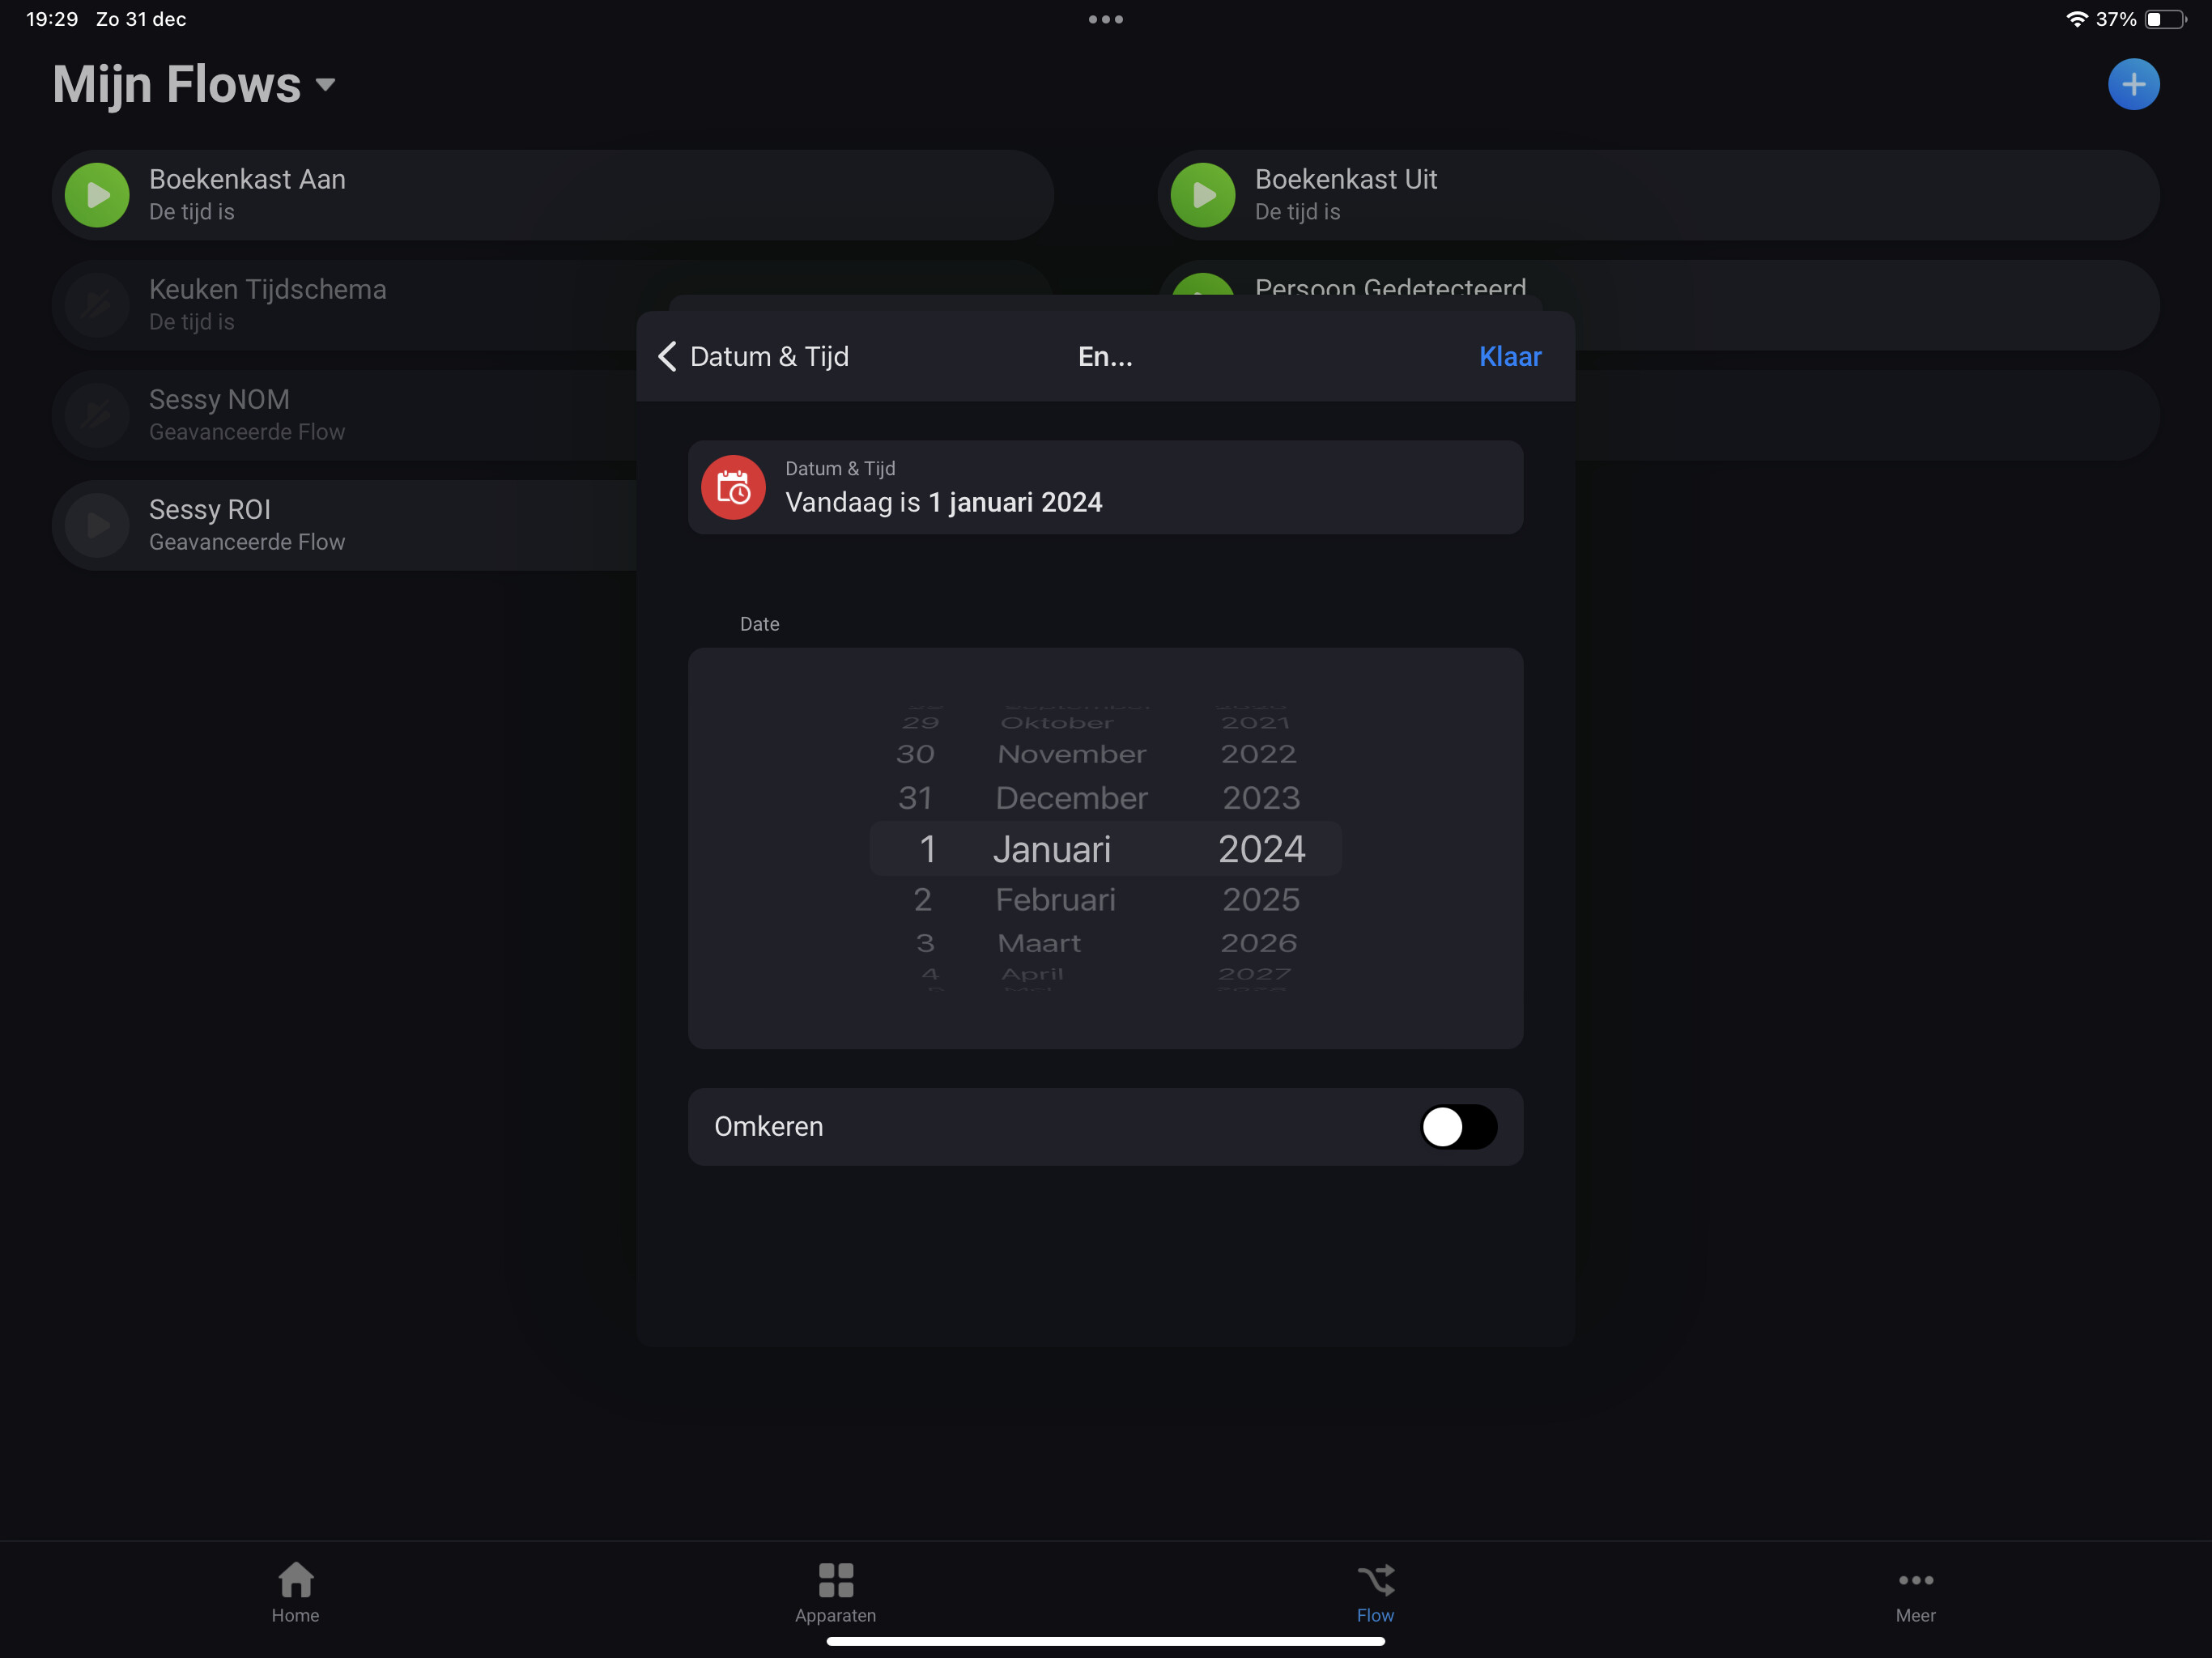This screenshot has height=1658, width=2212.
Task: Expand the Mijn Flows dropdown arrow
Action: point(325,85)
